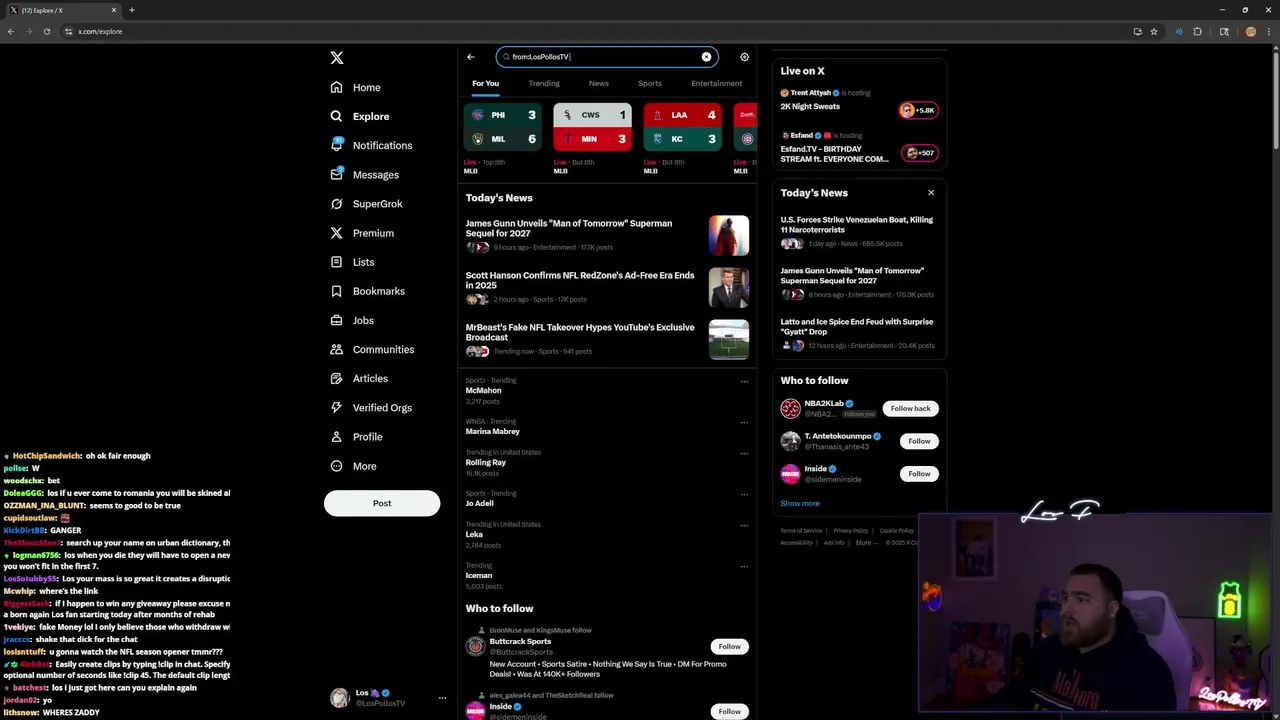Open Terms of Service footer link
This screenshot has height=720, width=1280.
coord(801,531)
